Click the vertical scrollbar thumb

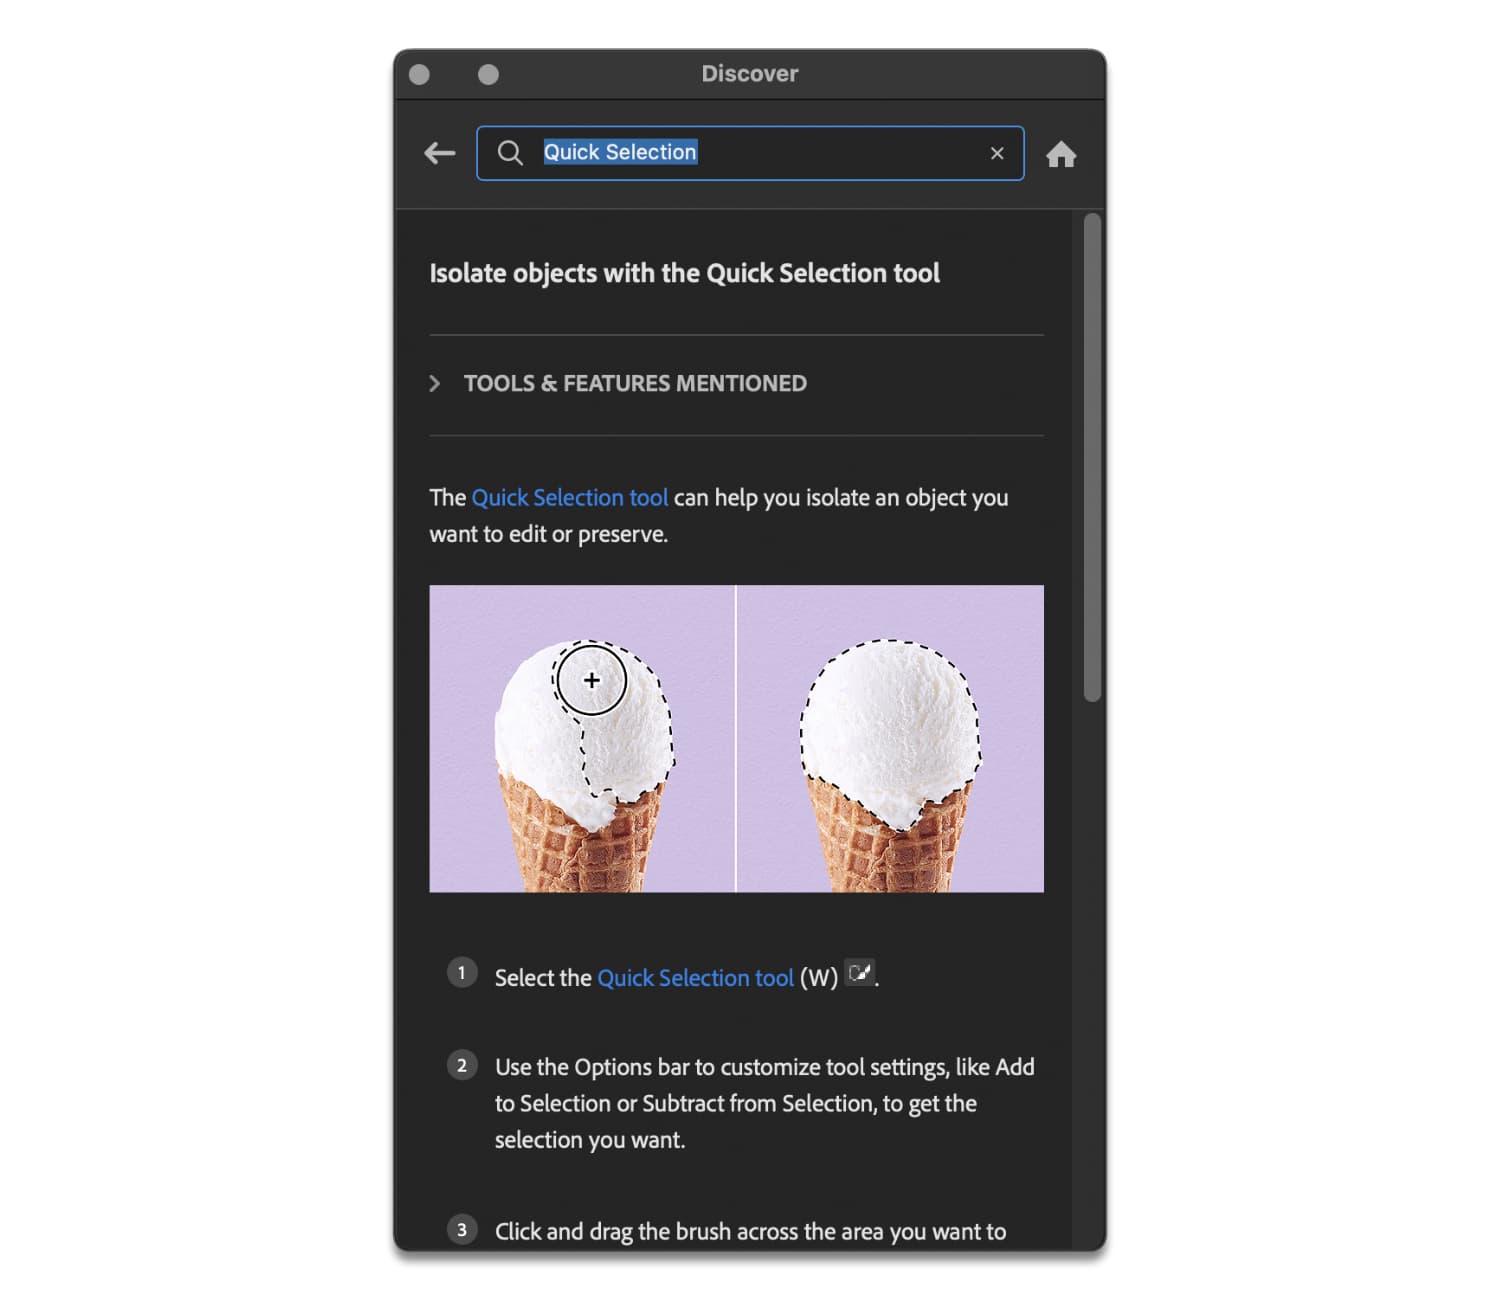point(1092,457)
